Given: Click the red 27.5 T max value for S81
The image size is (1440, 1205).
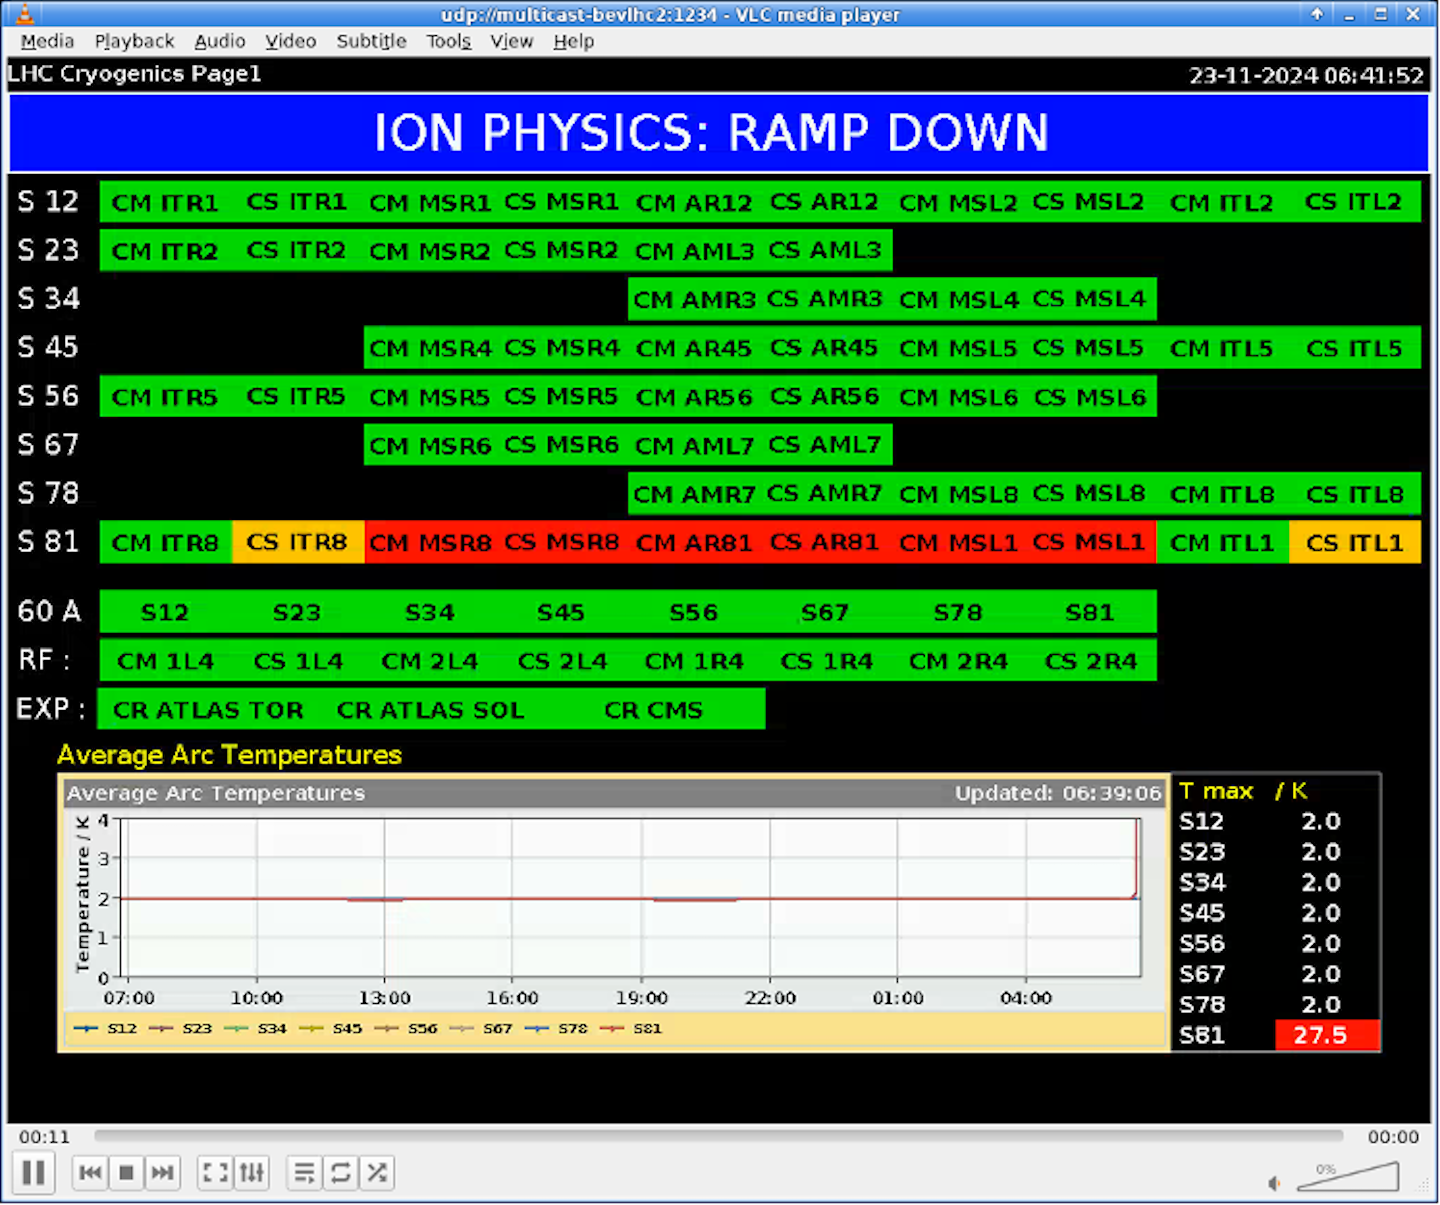Looking at the screenshot, I should point(1326,1035).
